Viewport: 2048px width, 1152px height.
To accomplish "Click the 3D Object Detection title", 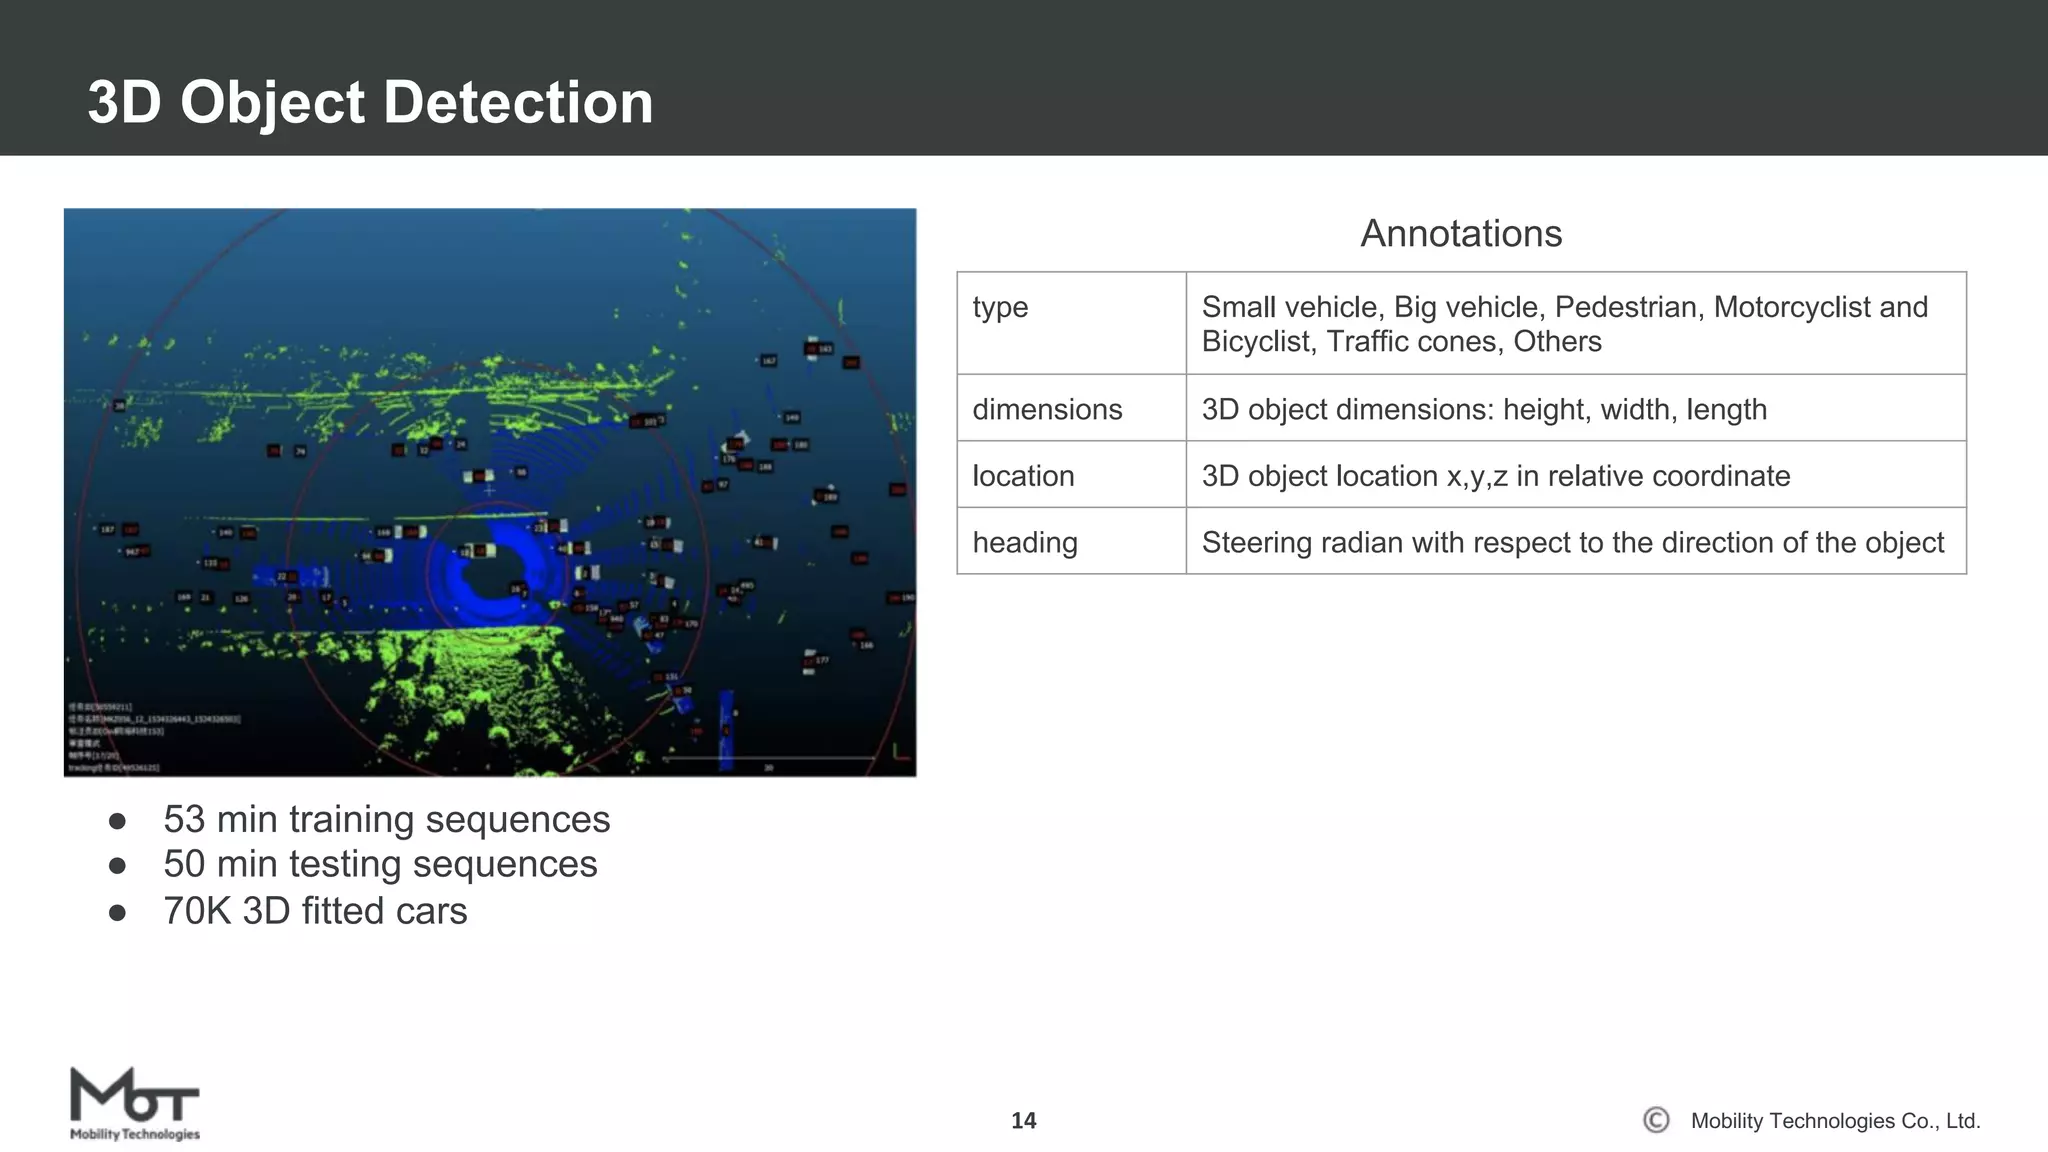I will 370,102.
